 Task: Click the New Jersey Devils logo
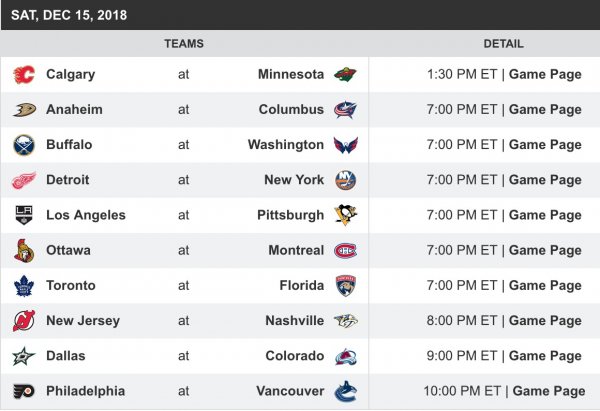(24, 321)
